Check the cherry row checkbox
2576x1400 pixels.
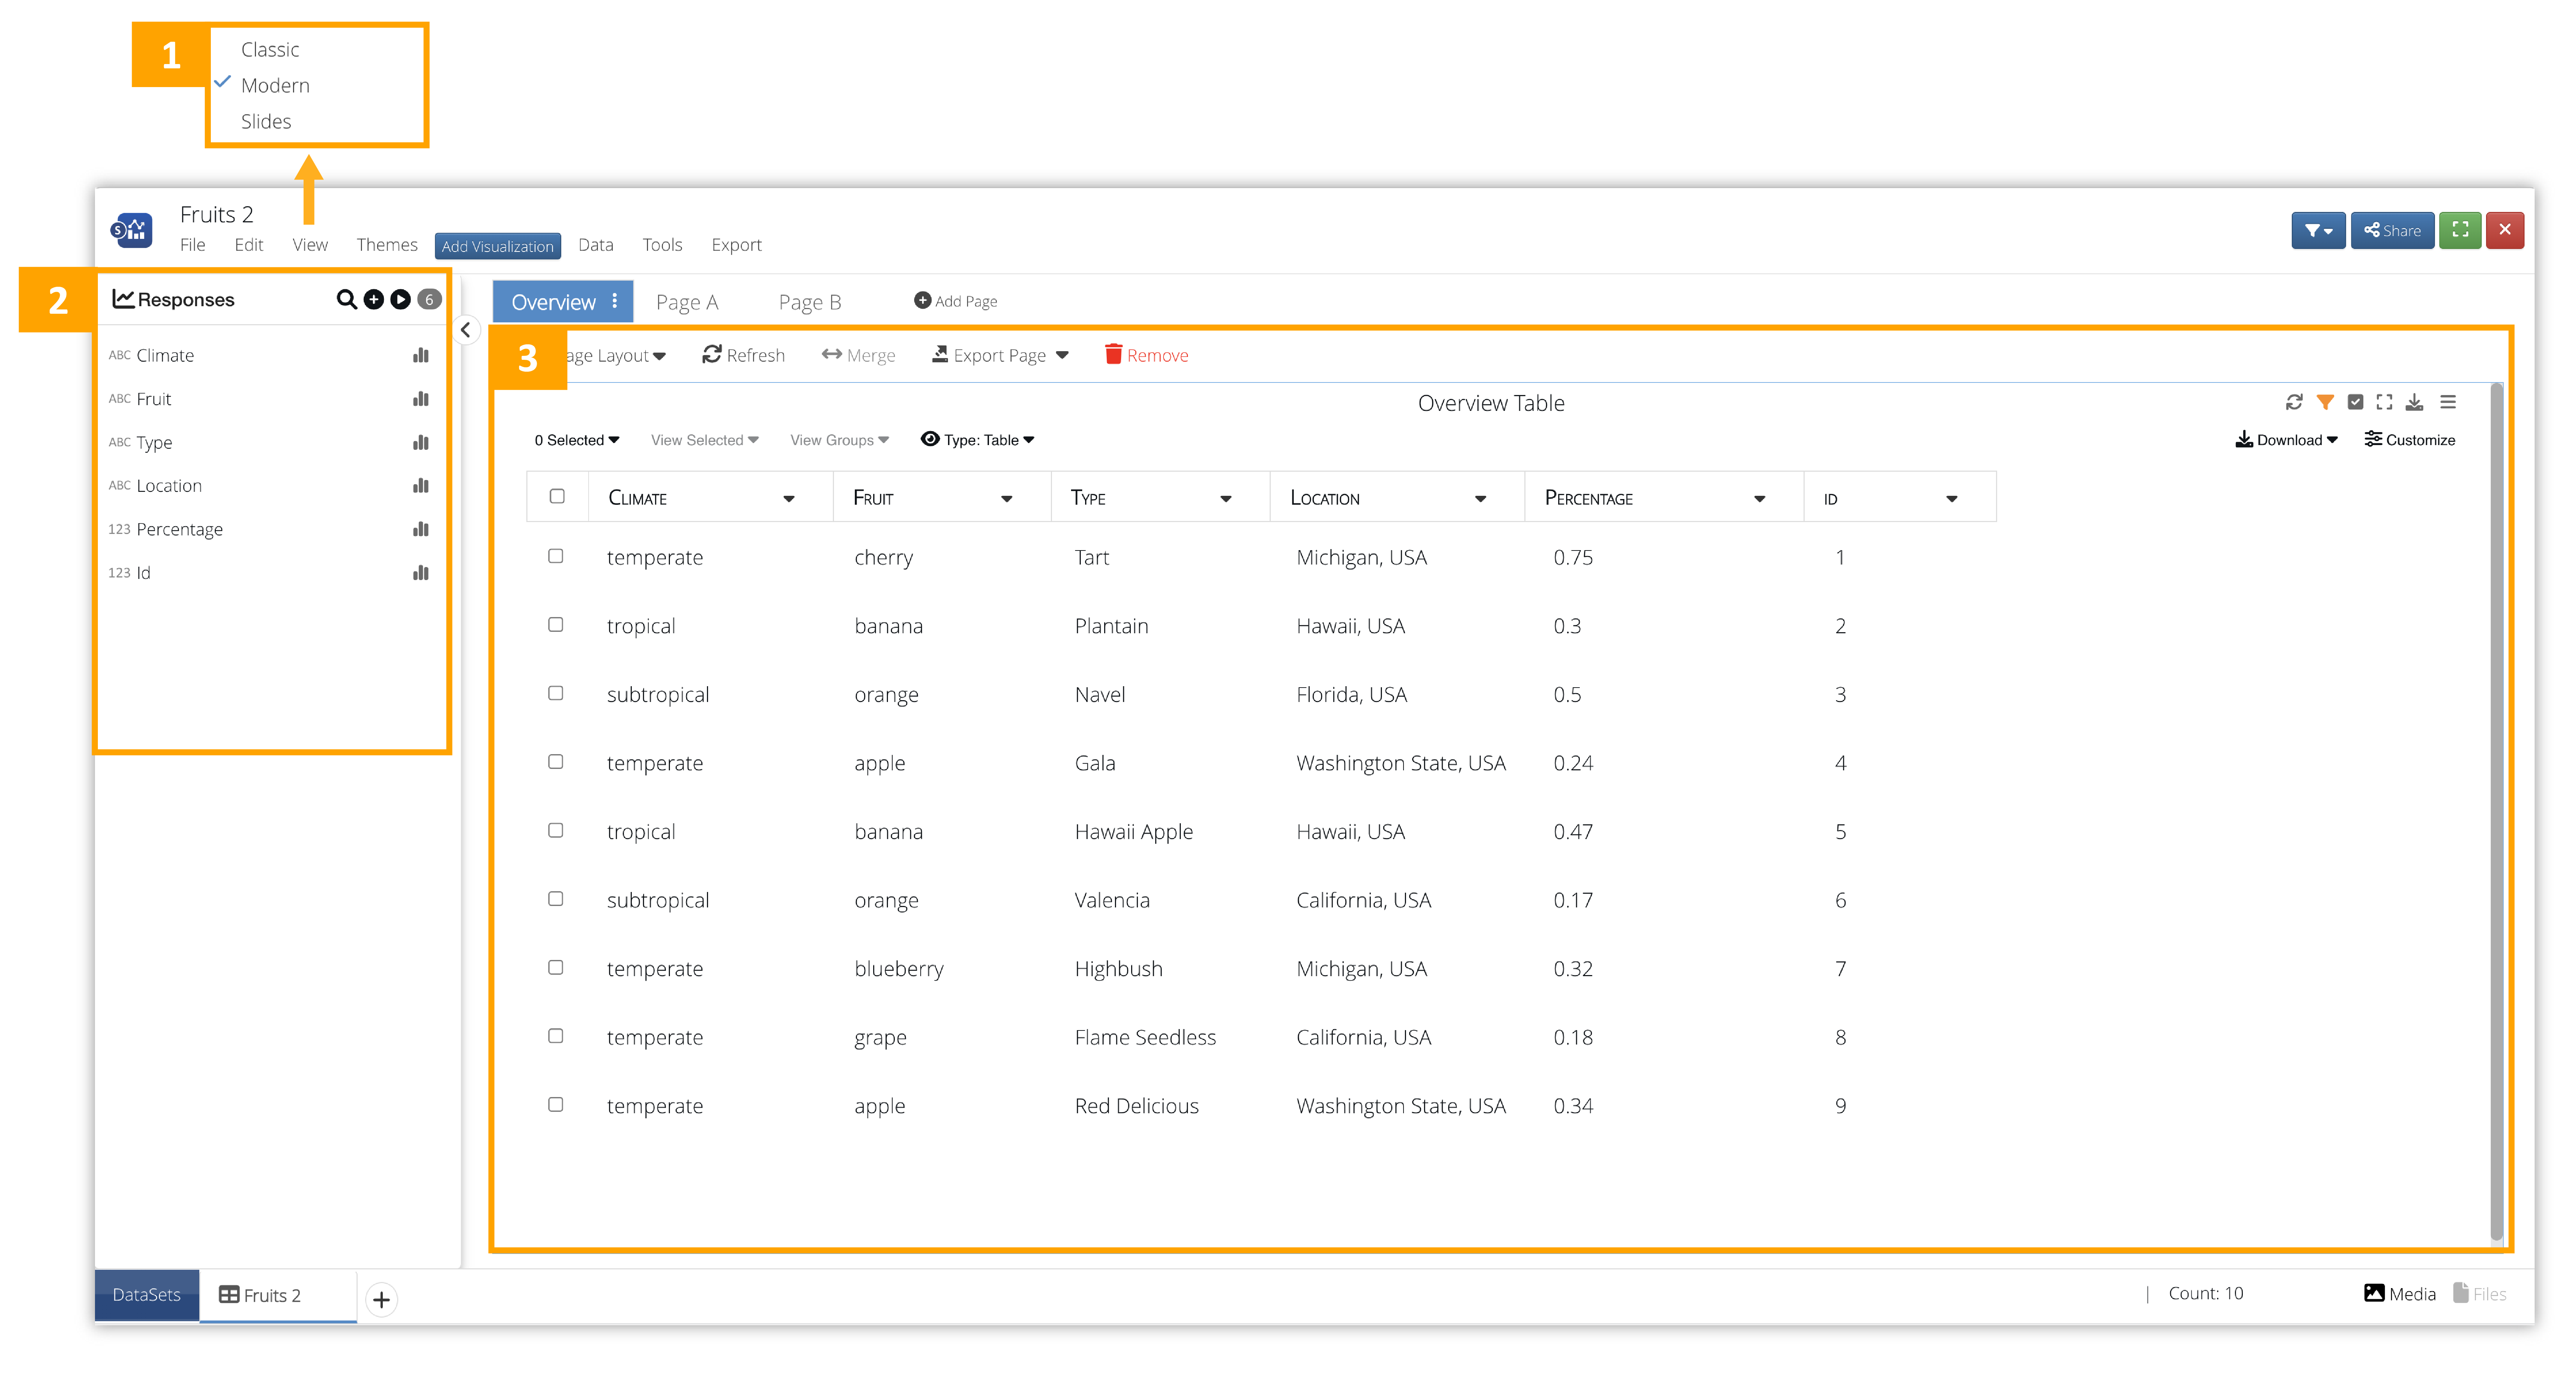click(556, 556)
